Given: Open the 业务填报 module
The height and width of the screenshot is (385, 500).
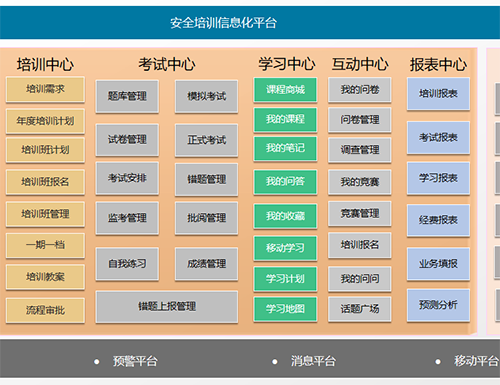Looking at the screenshot, I should pos(438,264).
